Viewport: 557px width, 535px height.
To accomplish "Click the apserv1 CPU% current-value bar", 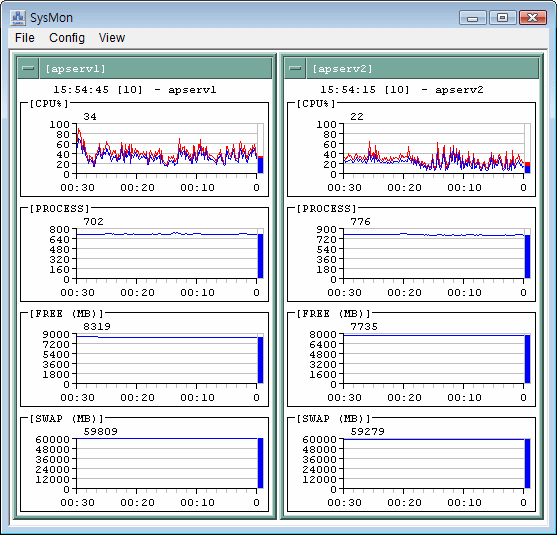I will 260,164.
